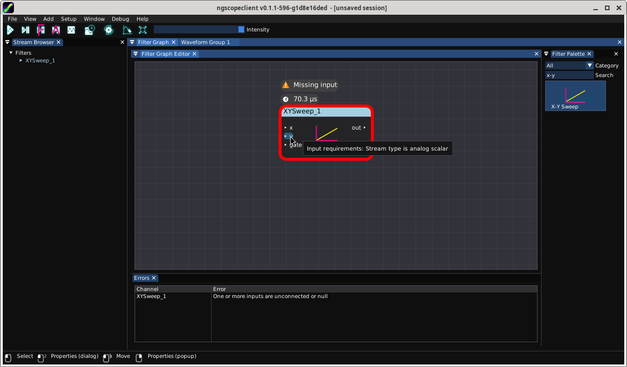627x367 pixels.
Task: Click the fullscreen expand arrows toolbar icon
Action: (142, 30)
